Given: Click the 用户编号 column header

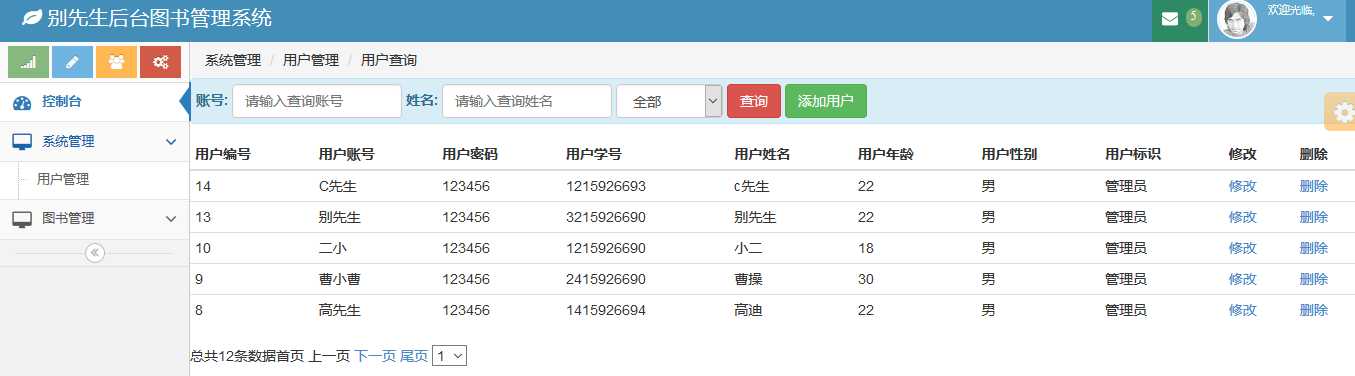Looking at the screenshot, I should tap(223, 154).
